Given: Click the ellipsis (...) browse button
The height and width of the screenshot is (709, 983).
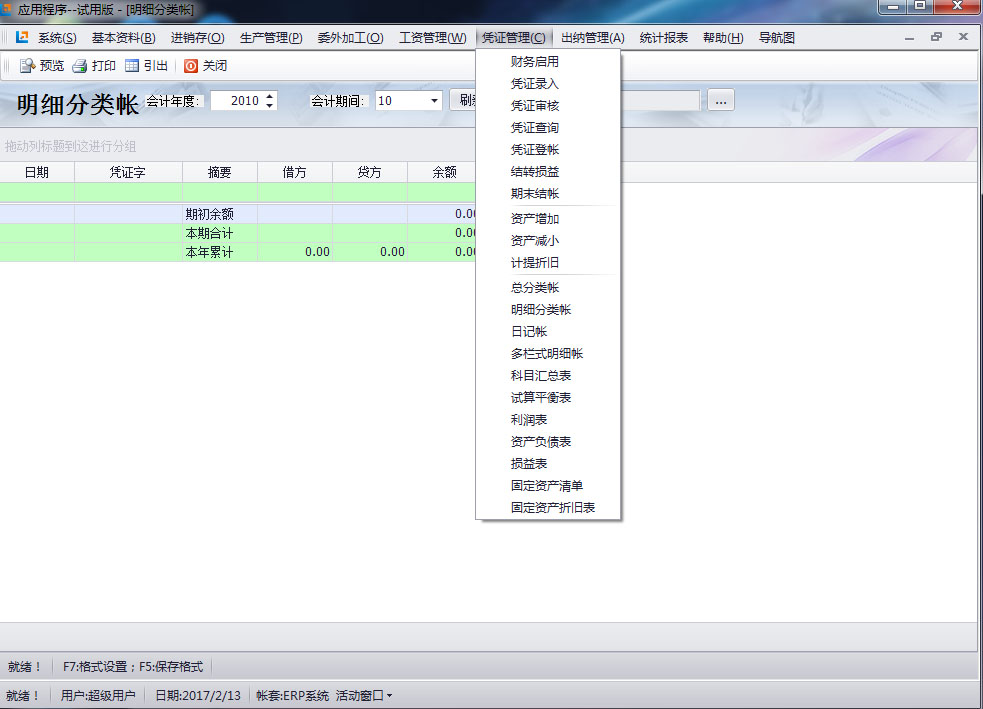Looking at the screenshot, I should [x=721, y=100].
